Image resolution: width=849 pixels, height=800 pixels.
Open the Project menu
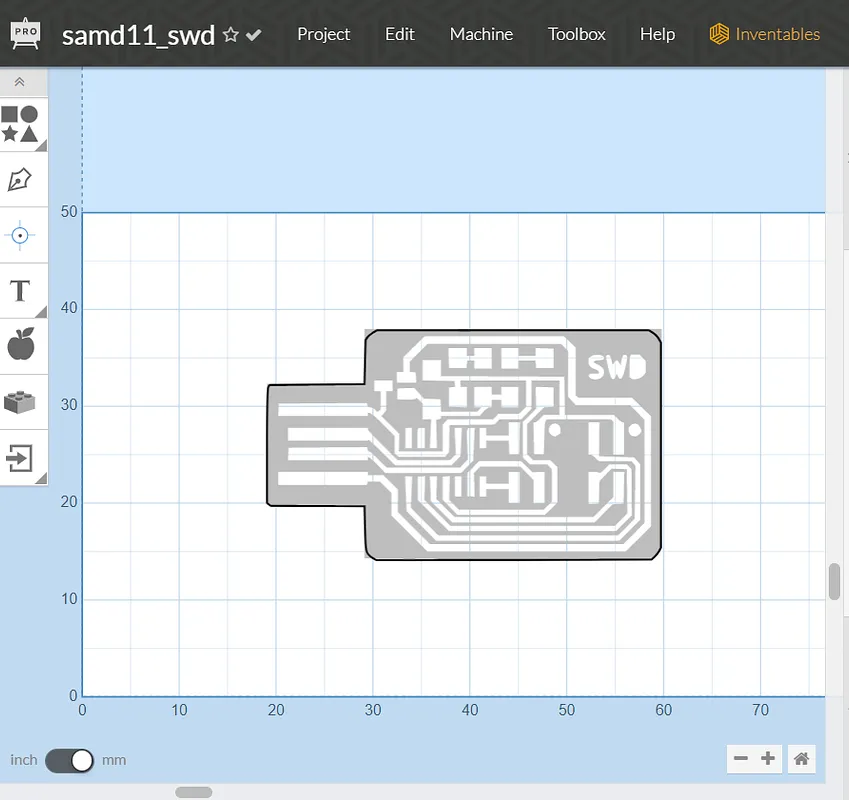point(323,34)
